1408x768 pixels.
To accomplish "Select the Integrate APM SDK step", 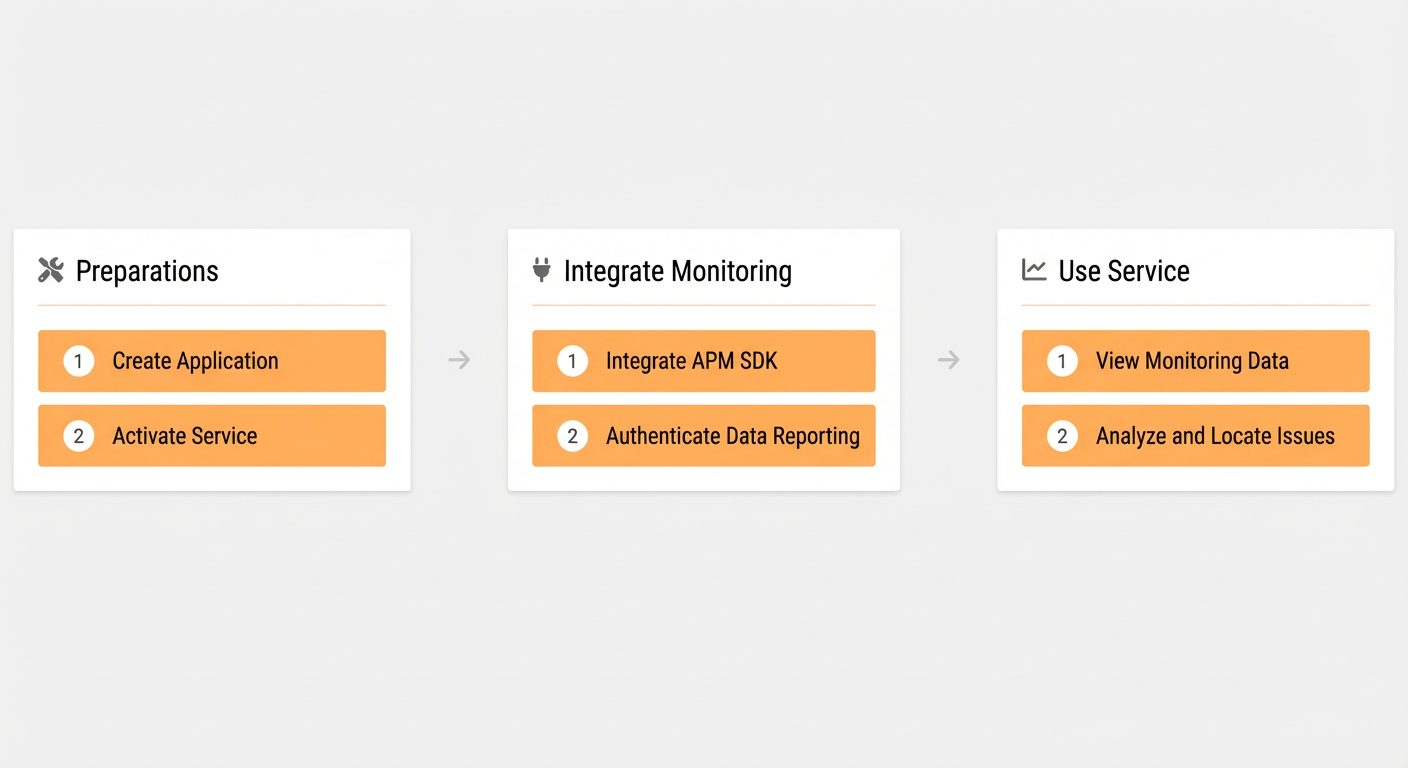I will tap(704, 361).
